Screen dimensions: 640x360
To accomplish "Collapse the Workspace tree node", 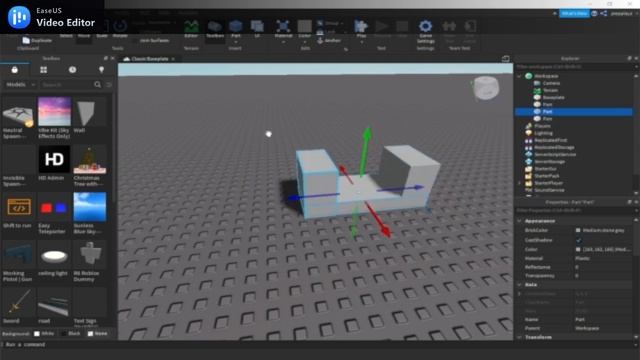I will coord(519,76).
